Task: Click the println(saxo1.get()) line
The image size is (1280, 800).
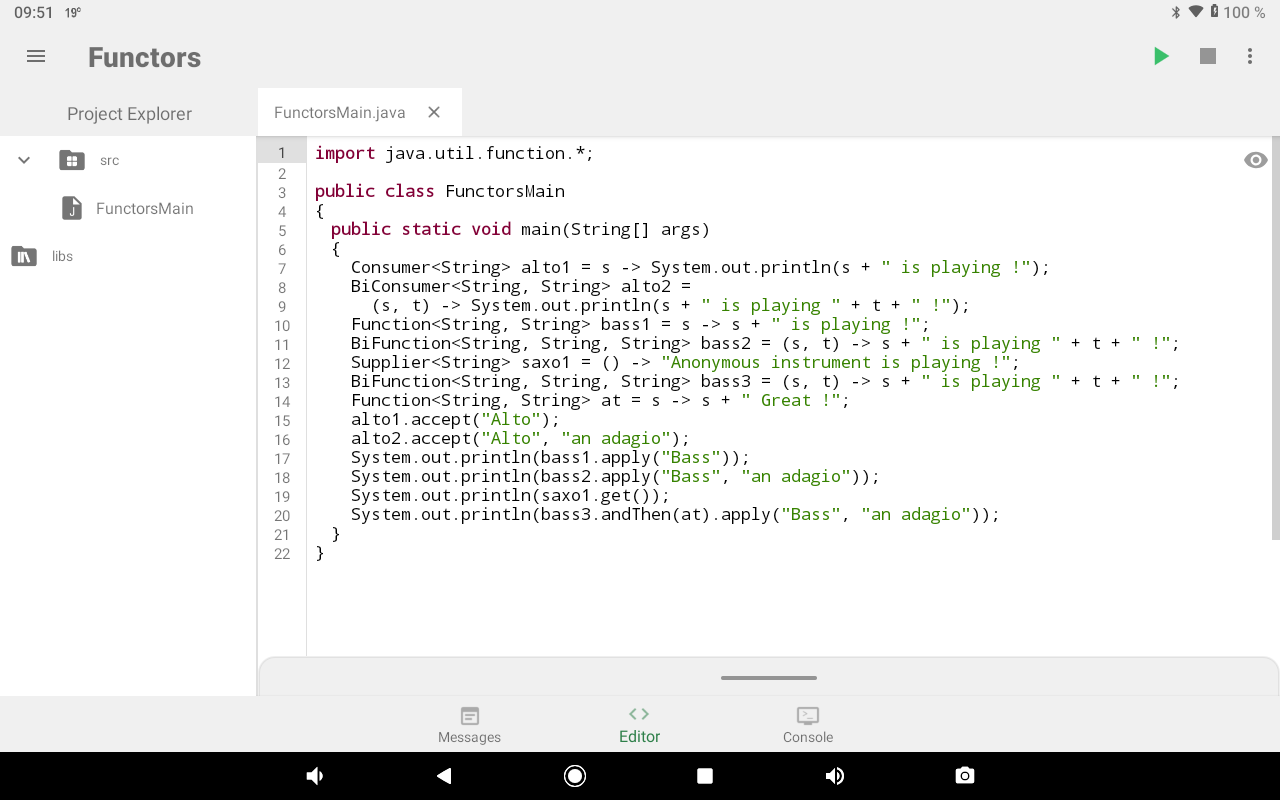Action: 510,495
